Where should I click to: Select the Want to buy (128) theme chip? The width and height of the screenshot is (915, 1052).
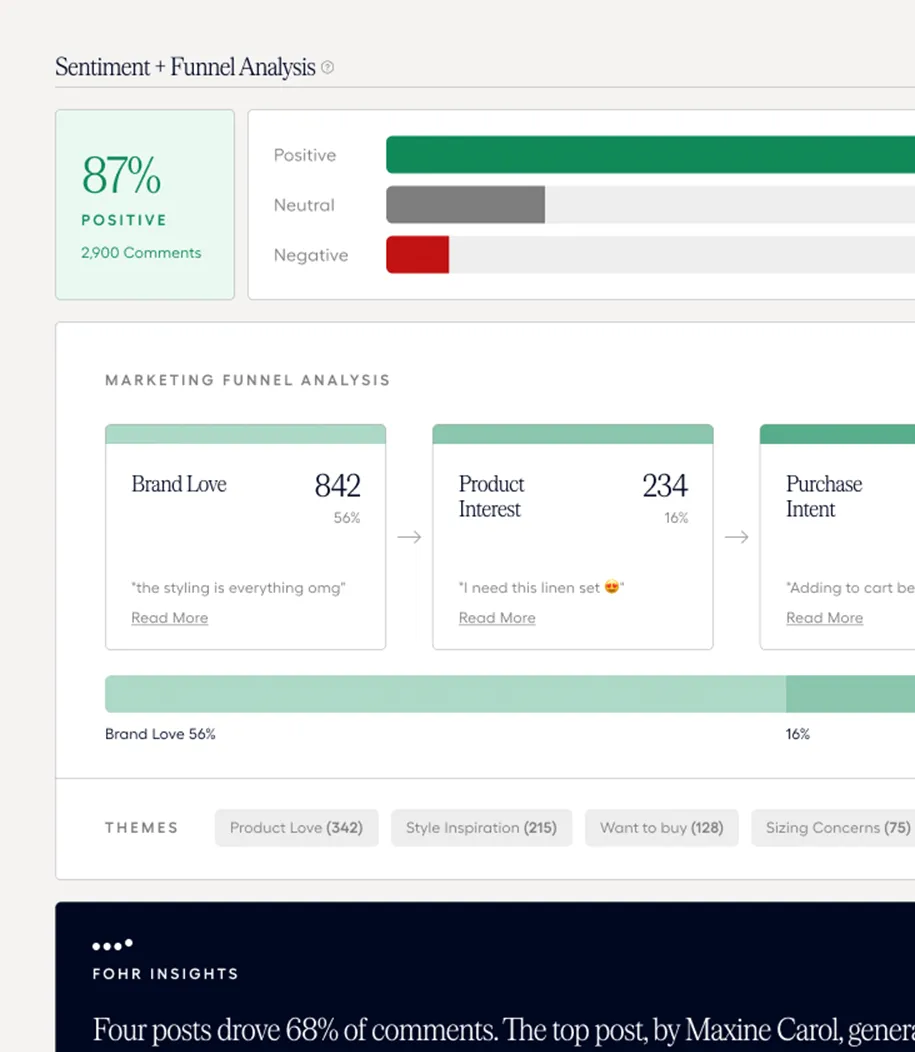click(661, 828)
